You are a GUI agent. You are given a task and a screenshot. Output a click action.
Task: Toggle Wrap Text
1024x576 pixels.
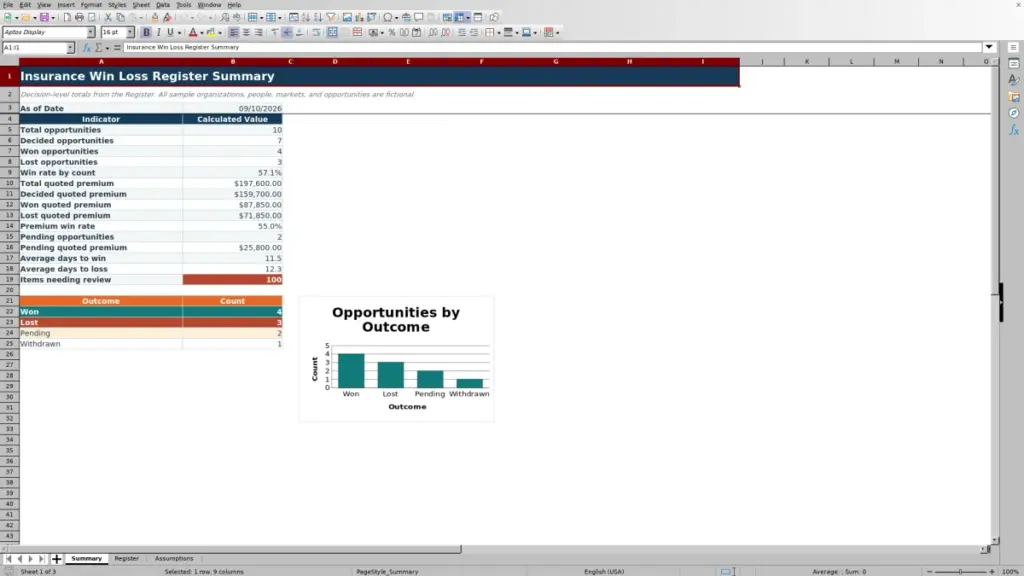click(x=316, y=33)
